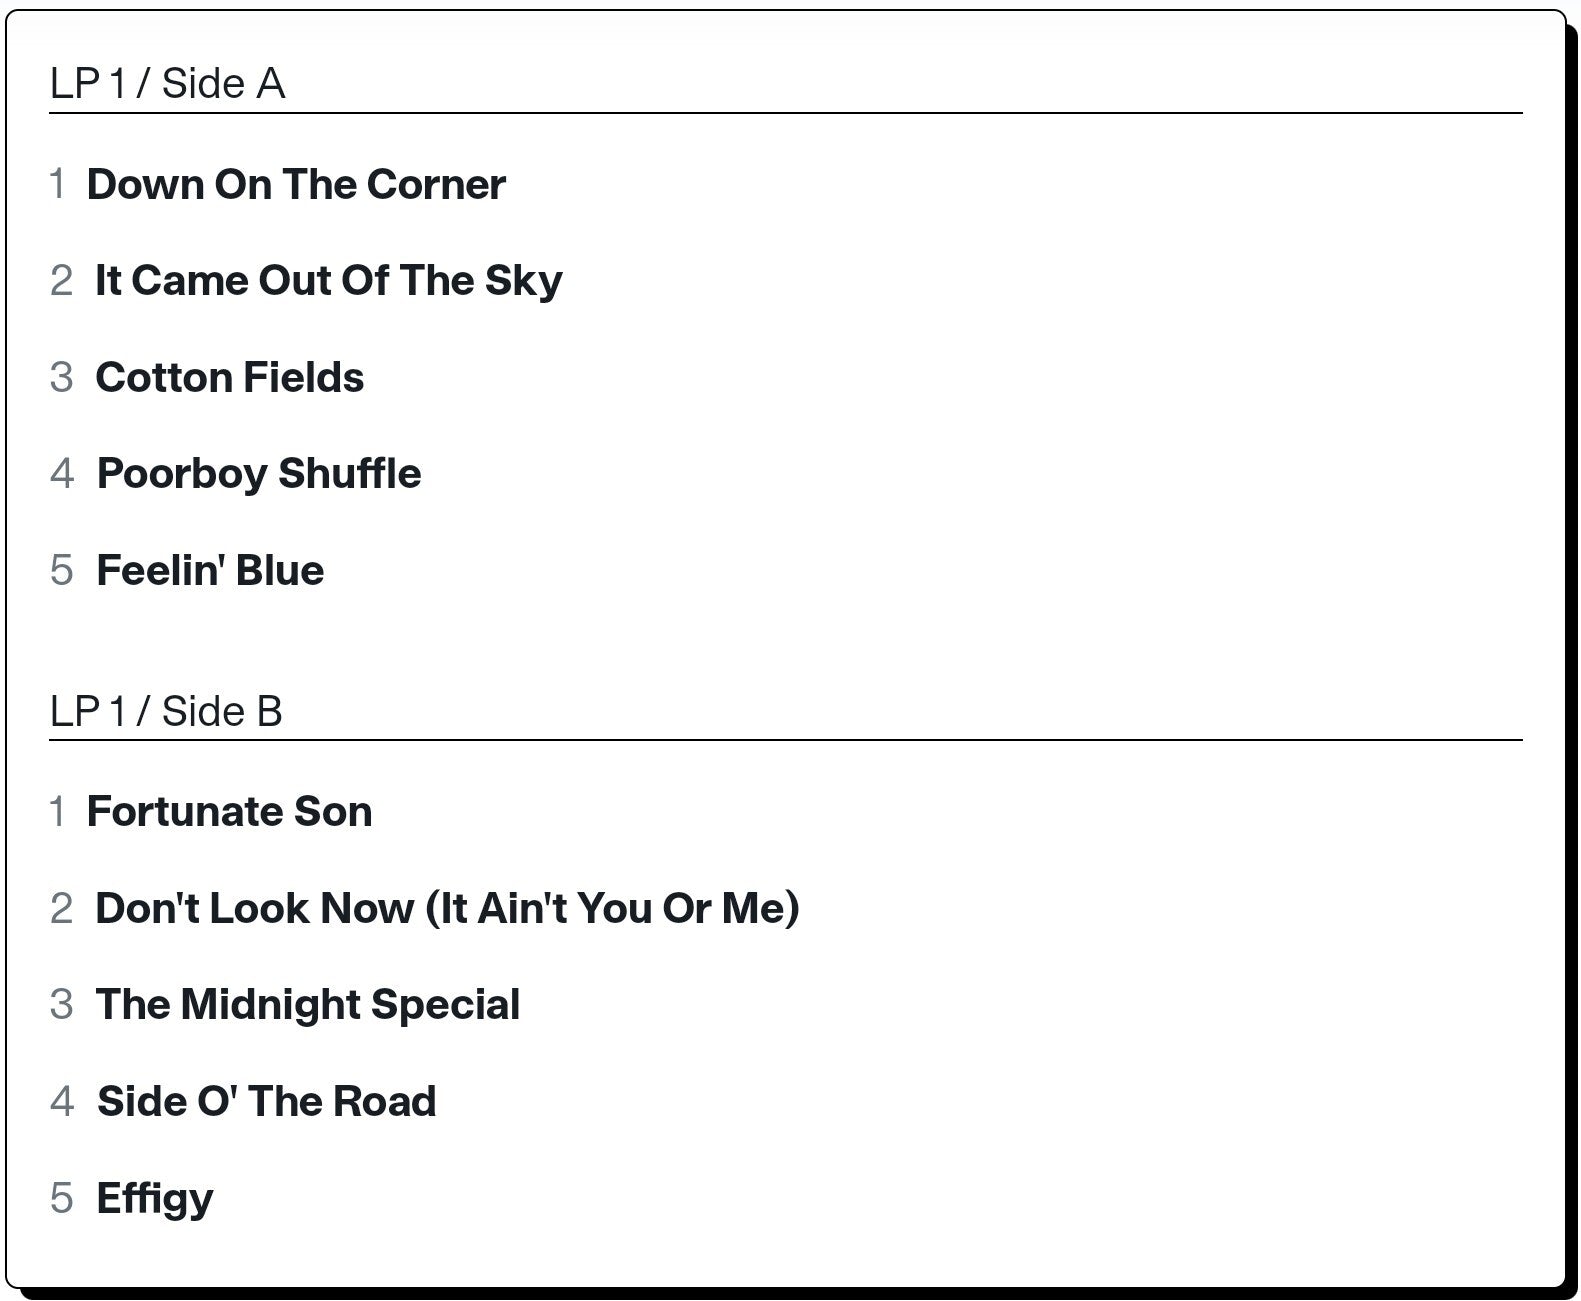Choose The Midnight Special track
The width and height of the screenshot is (1581, 1301).
pos(307,1006)
